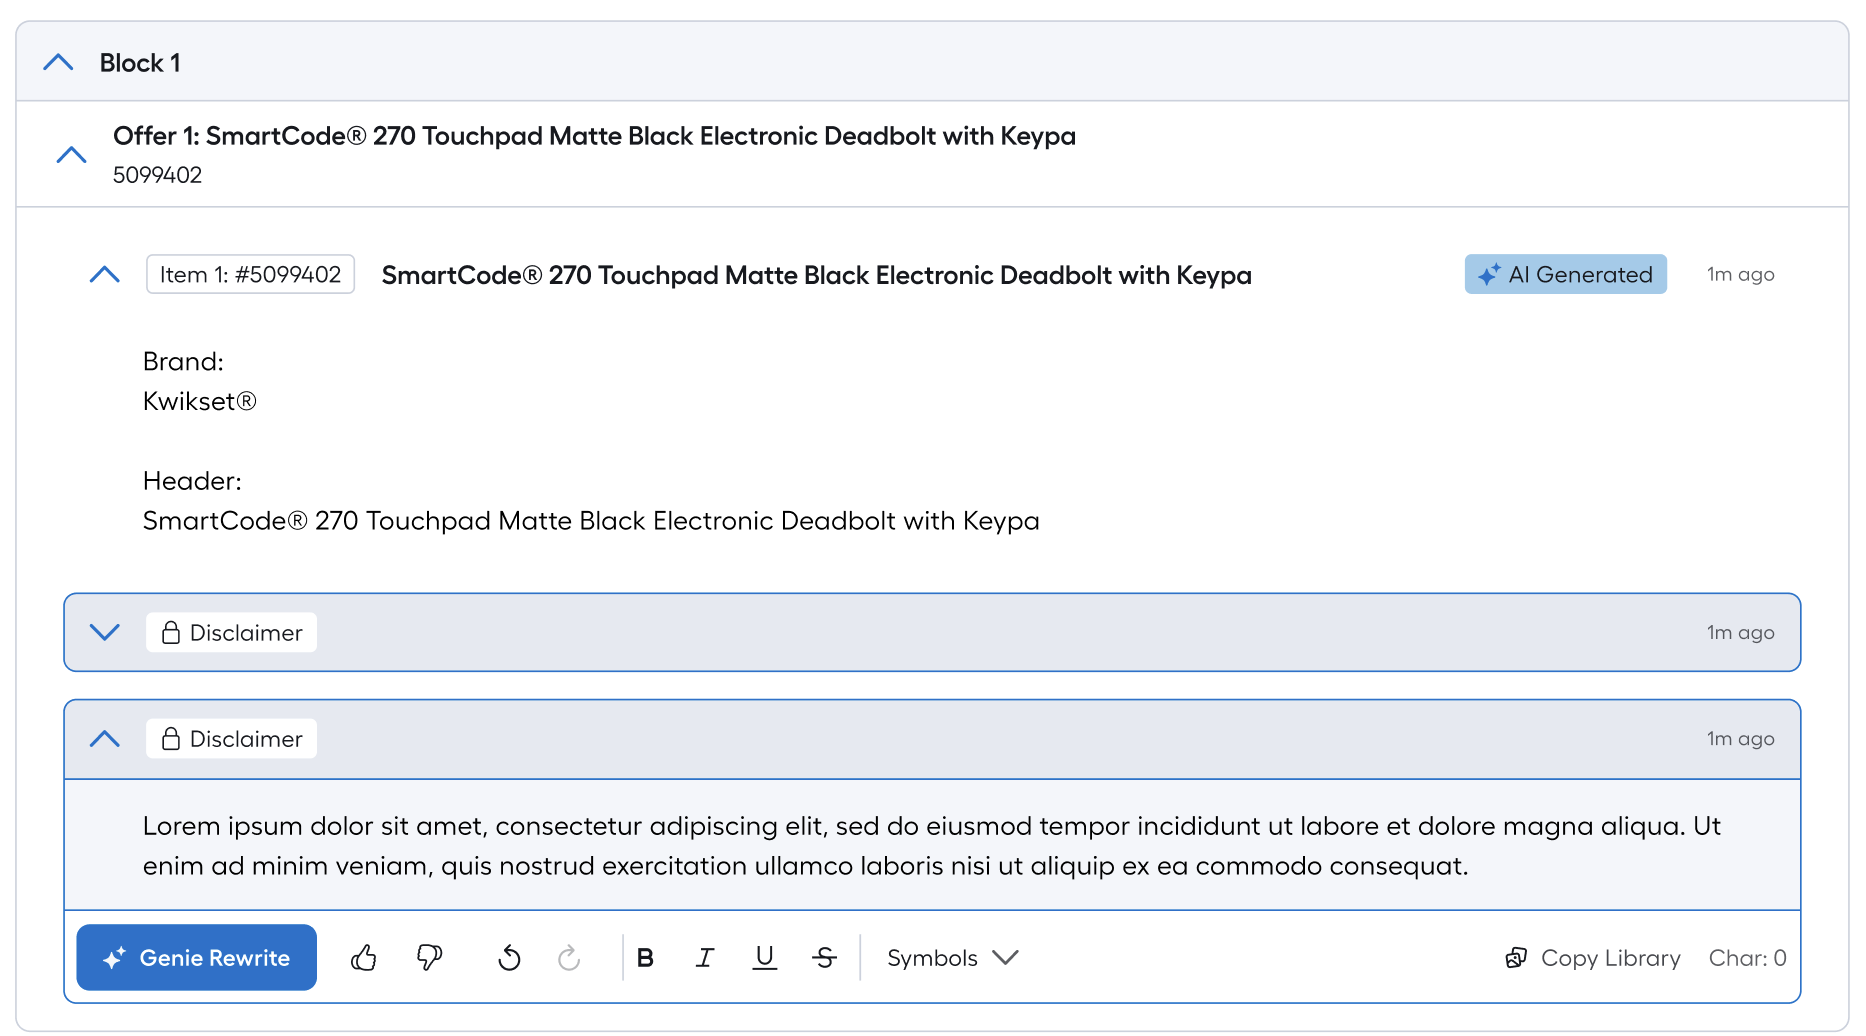
Task: Click the Brand: label
Action: click(x=183, y=361)
